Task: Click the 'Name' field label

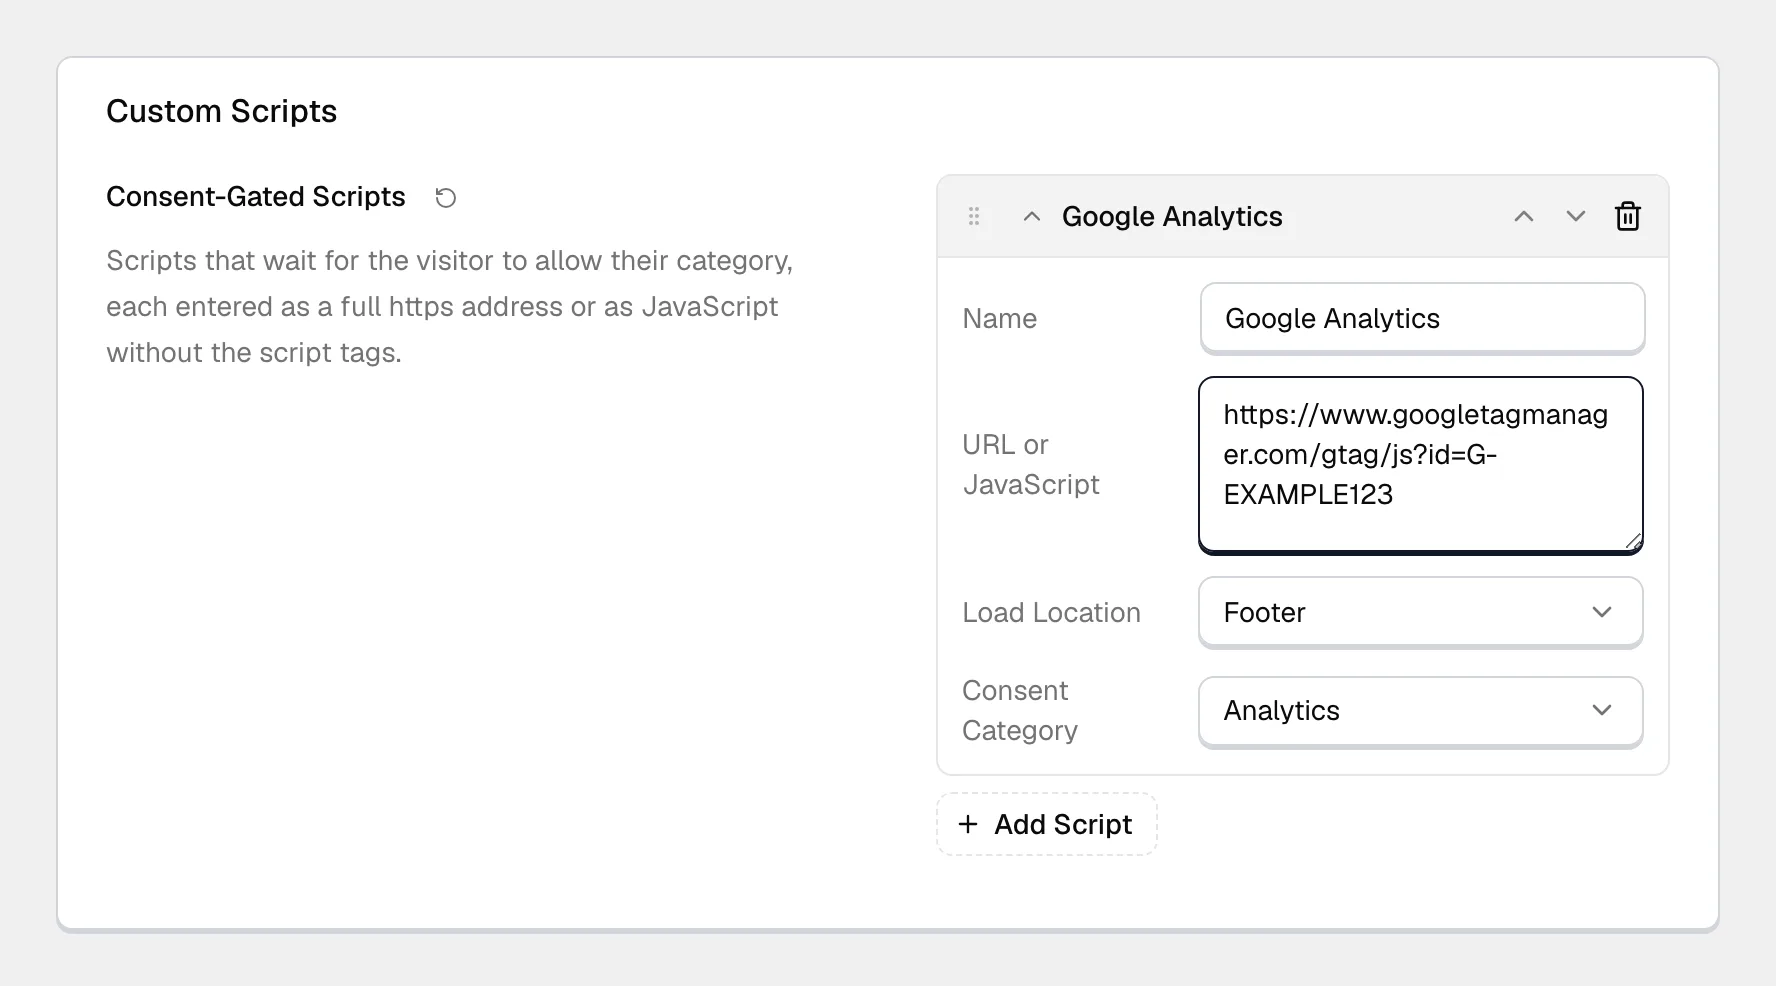Action: pos(1000,318)
